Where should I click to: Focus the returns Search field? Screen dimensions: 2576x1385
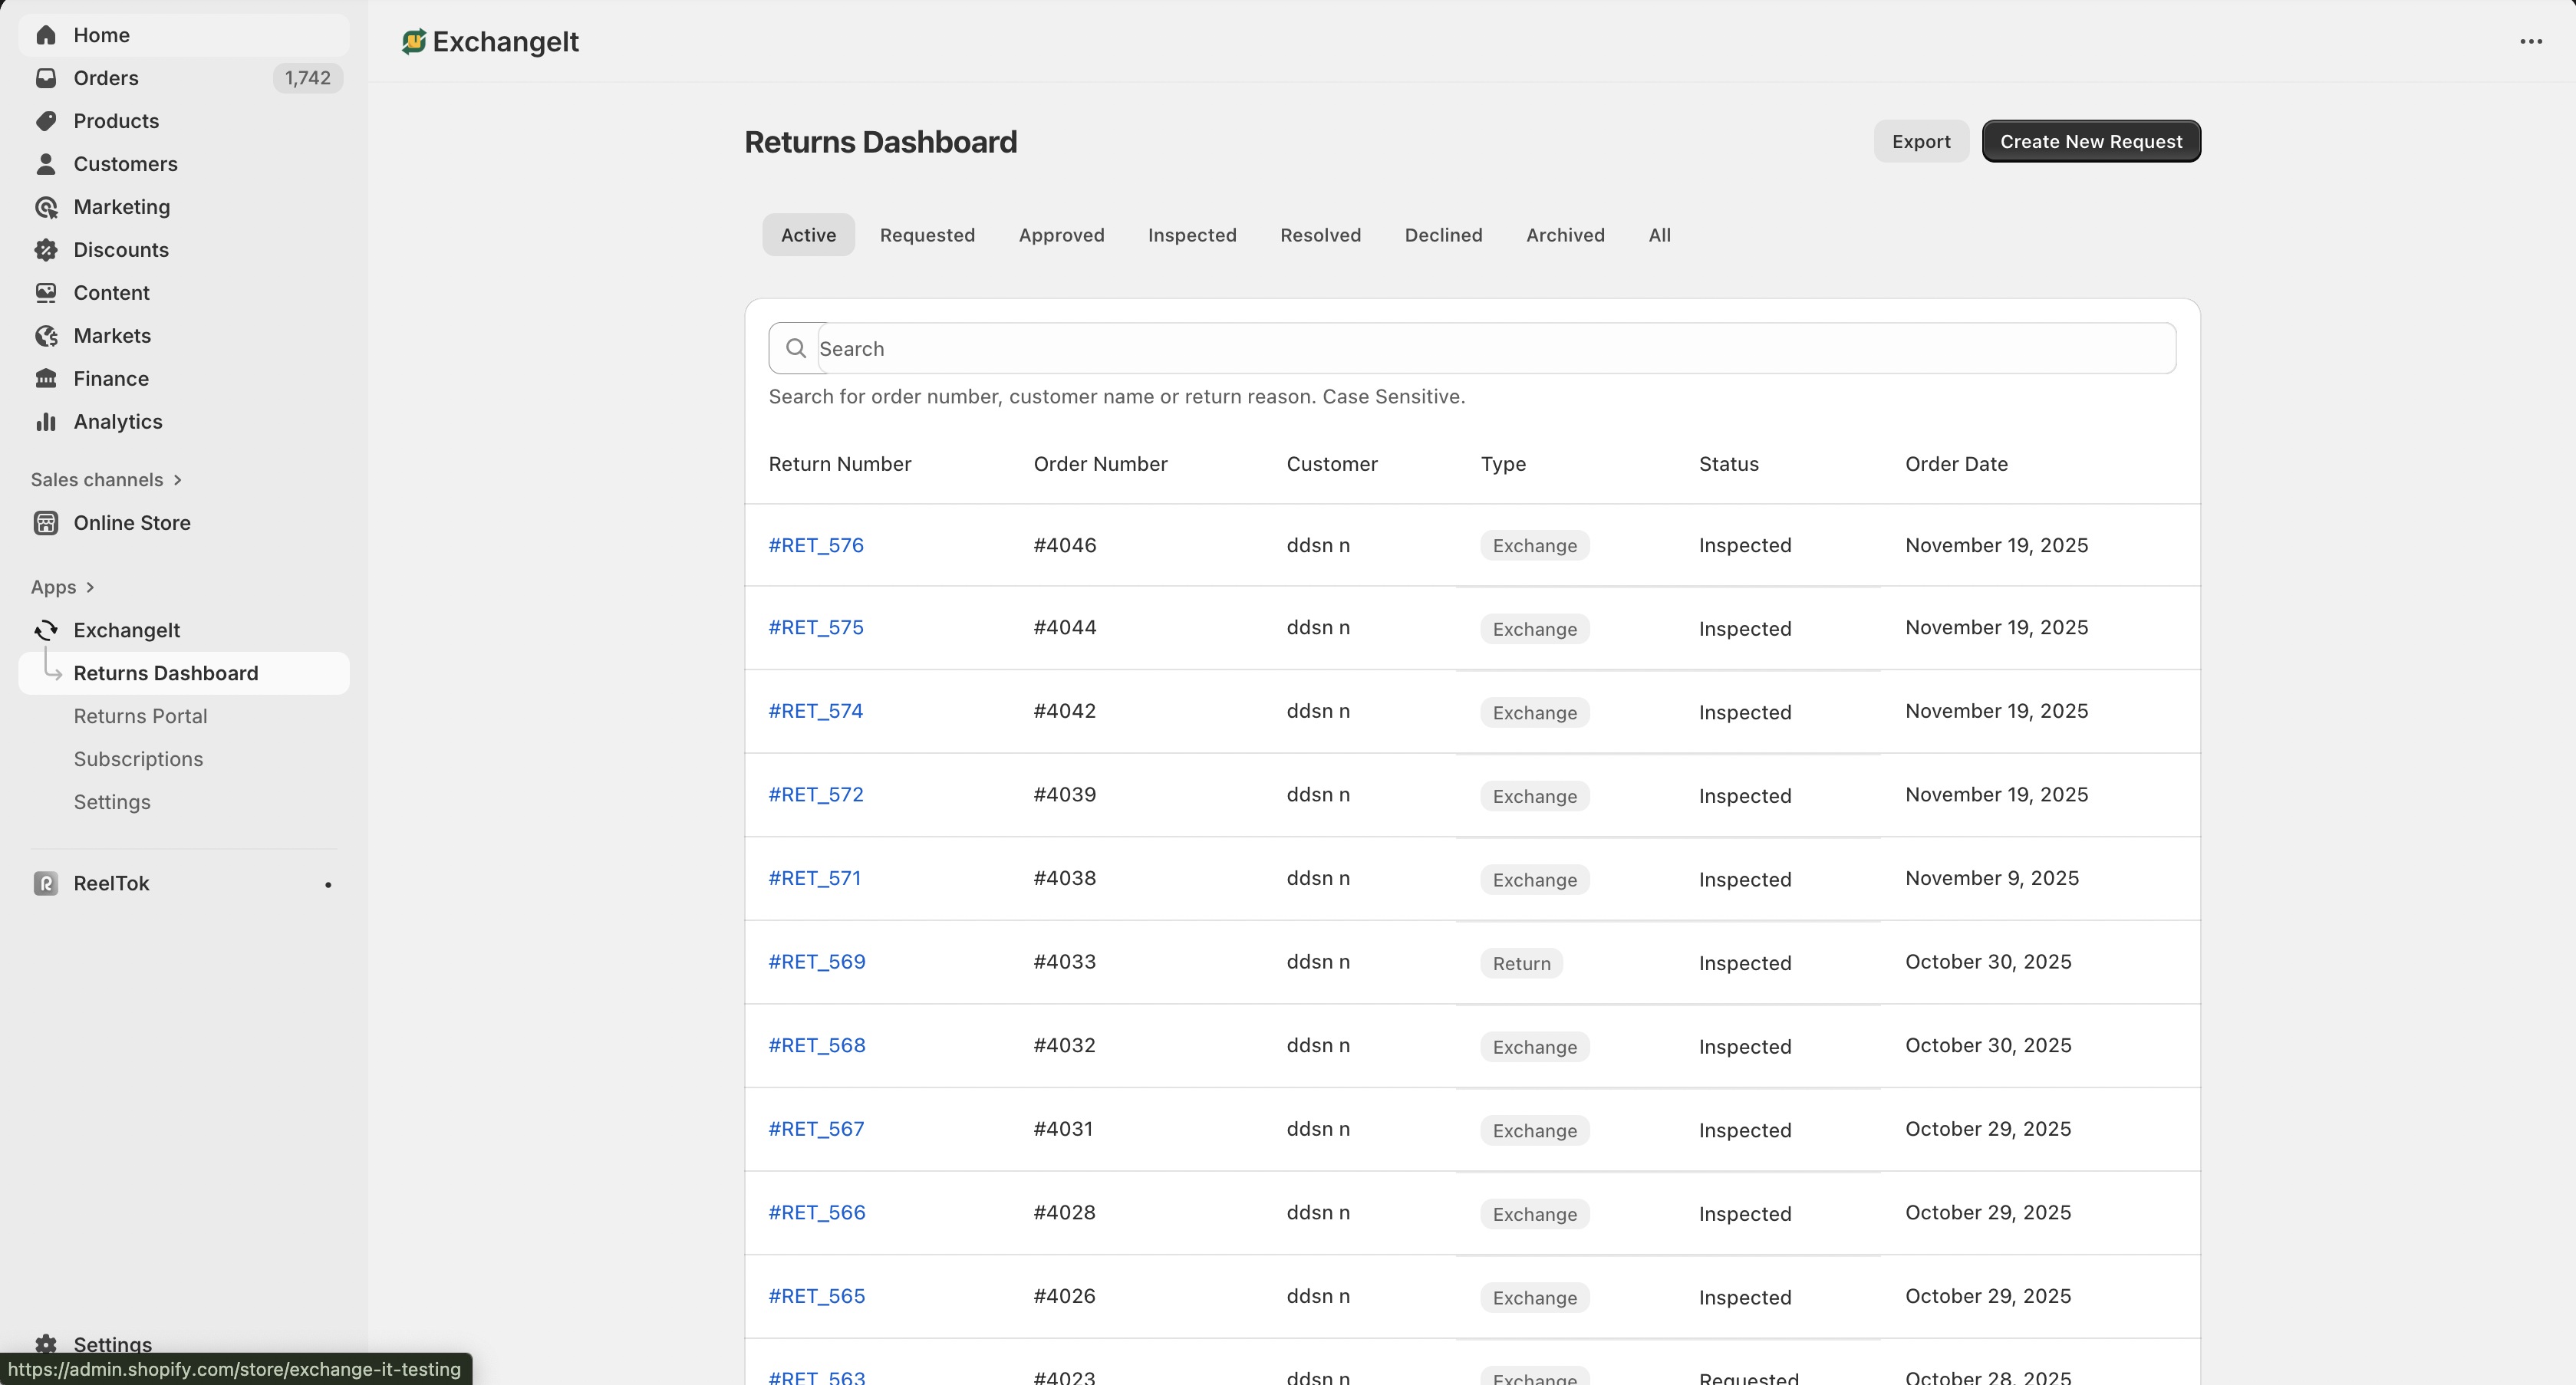[1490, 349]
